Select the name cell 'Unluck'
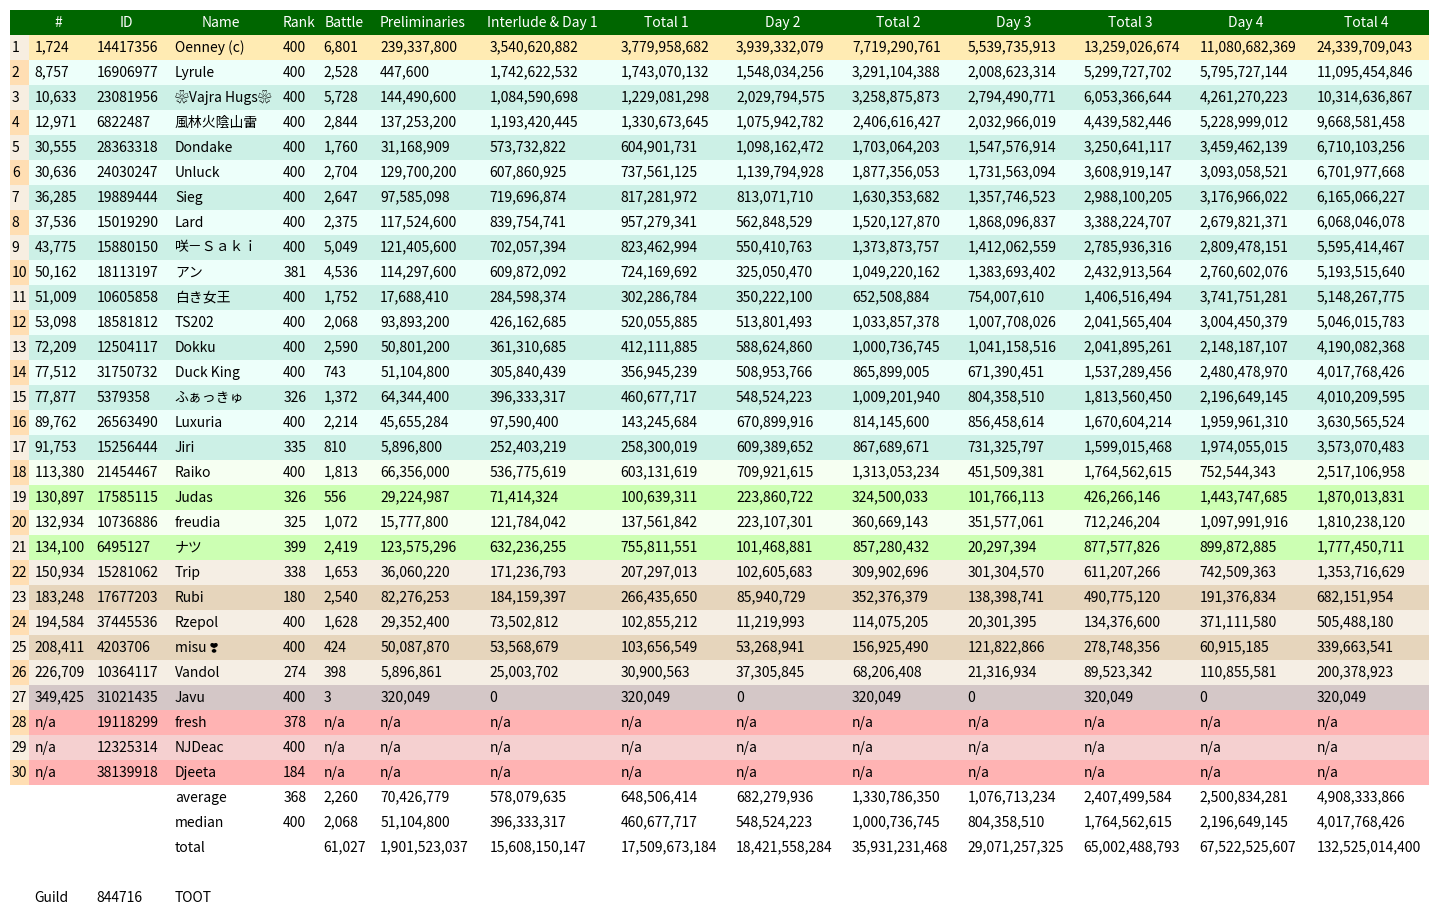Viewport: 1438px width, 920px height. (197, 172)
